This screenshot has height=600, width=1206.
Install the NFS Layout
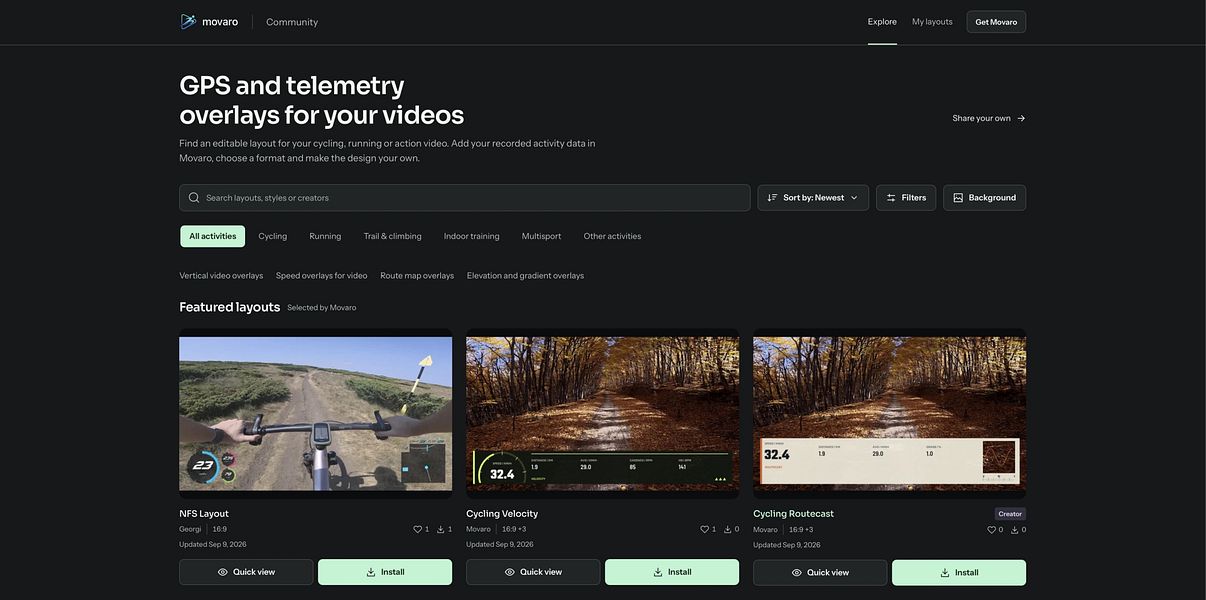click(x=385, y=572)
